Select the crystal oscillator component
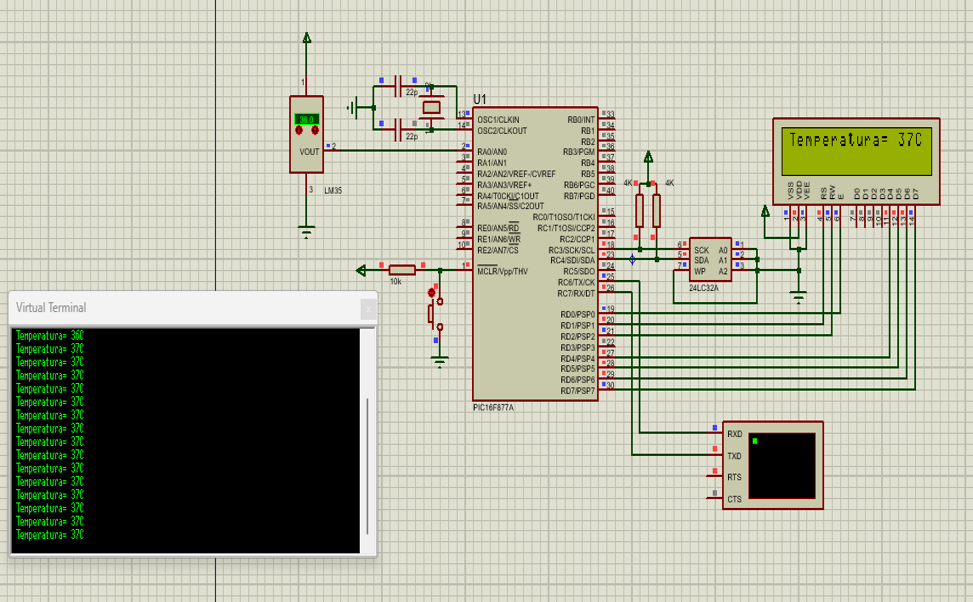 click(x=432, y=107)
